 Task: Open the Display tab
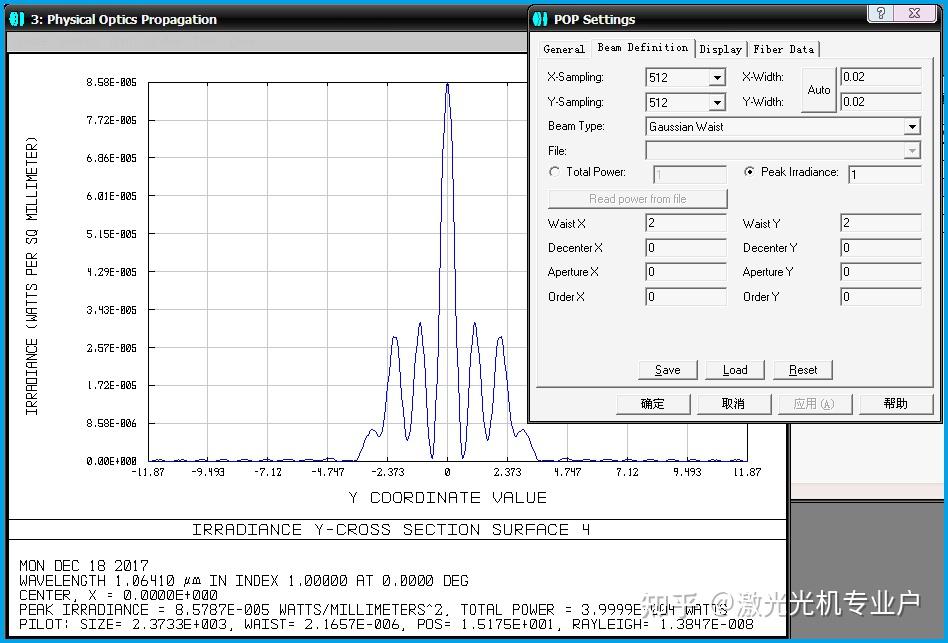pyautogui.click(x=720, y=49)
